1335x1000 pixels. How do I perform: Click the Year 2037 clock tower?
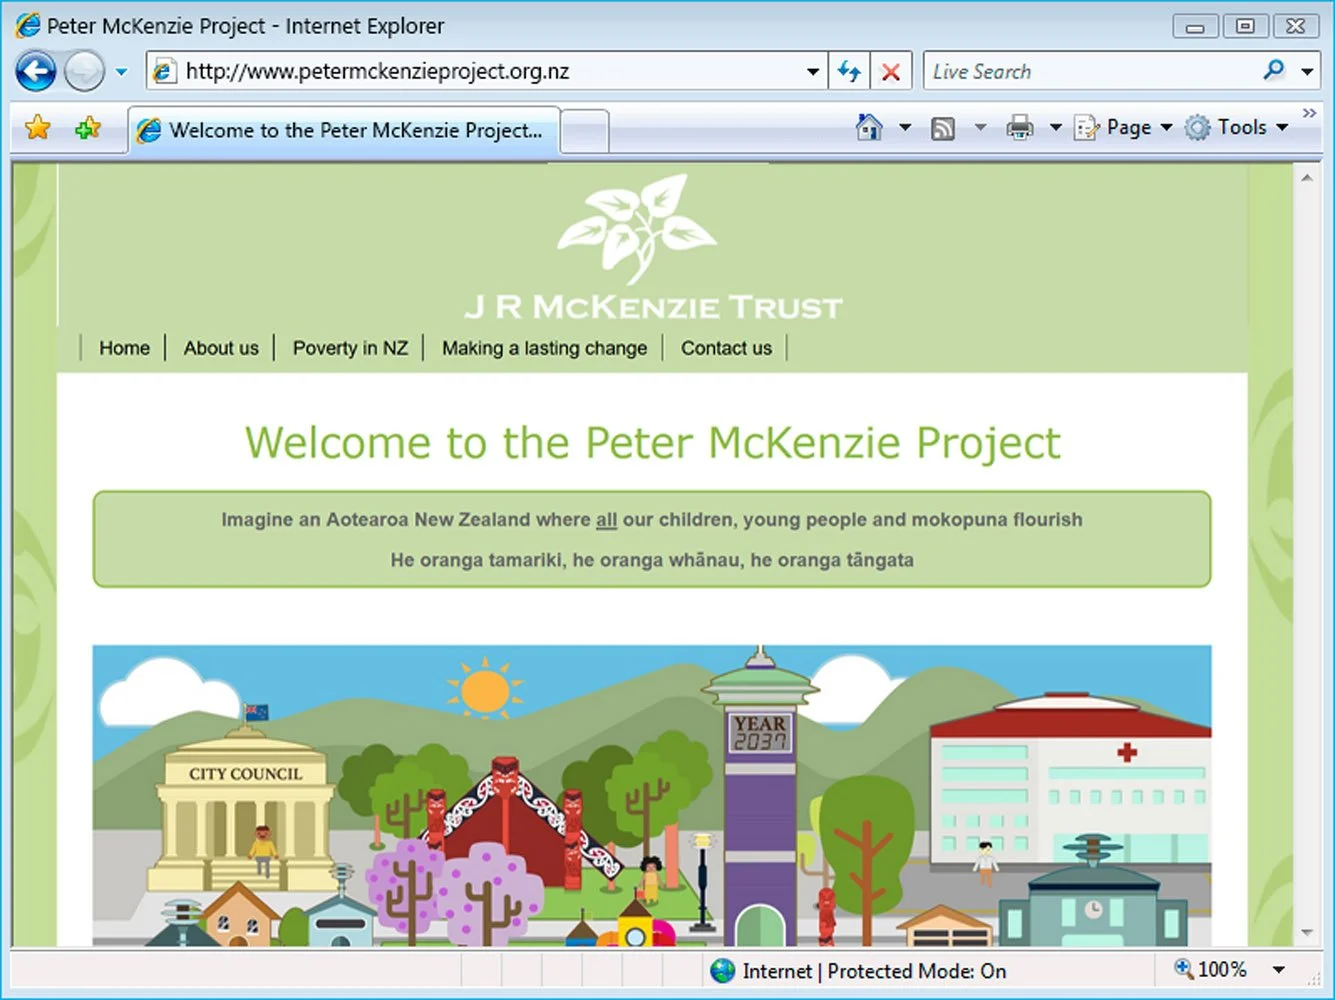click(760, 795)
